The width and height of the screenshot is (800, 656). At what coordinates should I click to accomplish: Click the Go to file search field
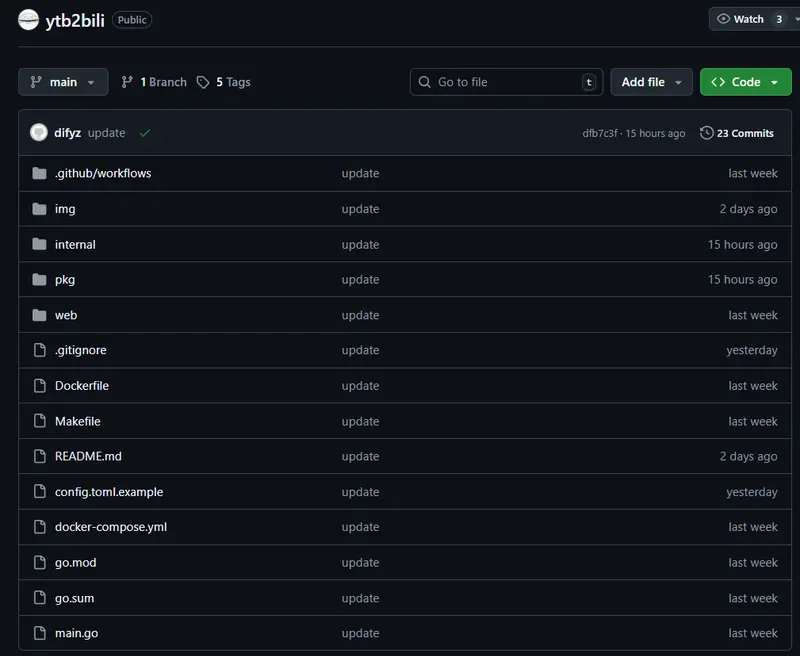(505, 82)
